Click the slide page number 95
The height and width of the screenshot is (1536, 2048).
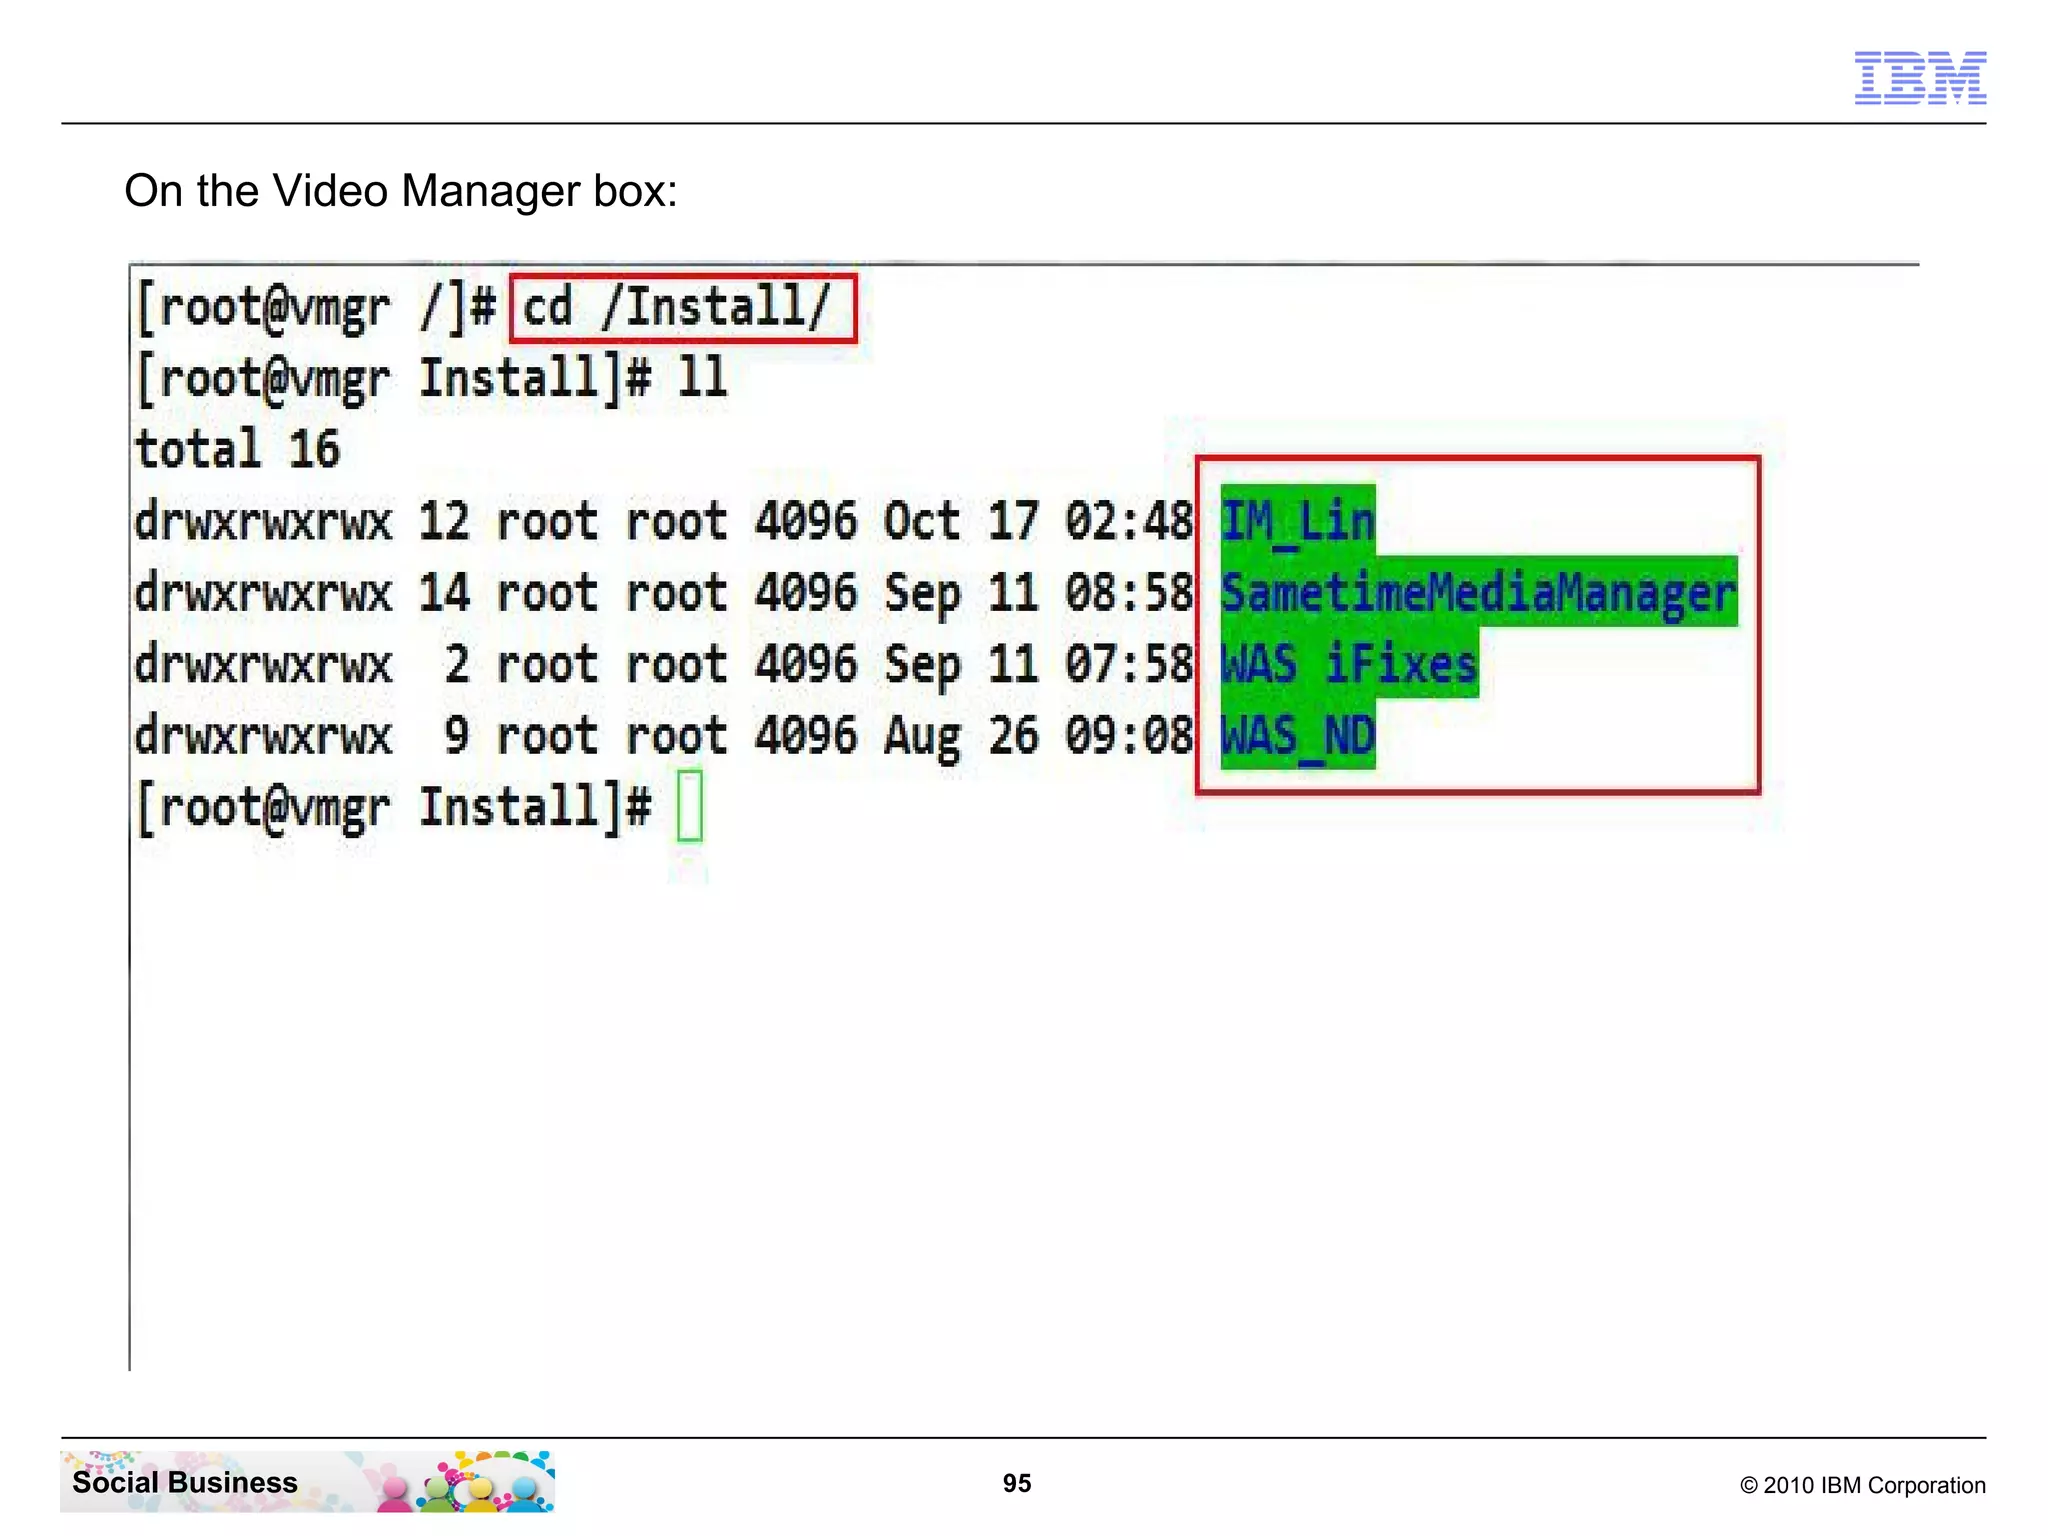(x=1016, y=1483)
